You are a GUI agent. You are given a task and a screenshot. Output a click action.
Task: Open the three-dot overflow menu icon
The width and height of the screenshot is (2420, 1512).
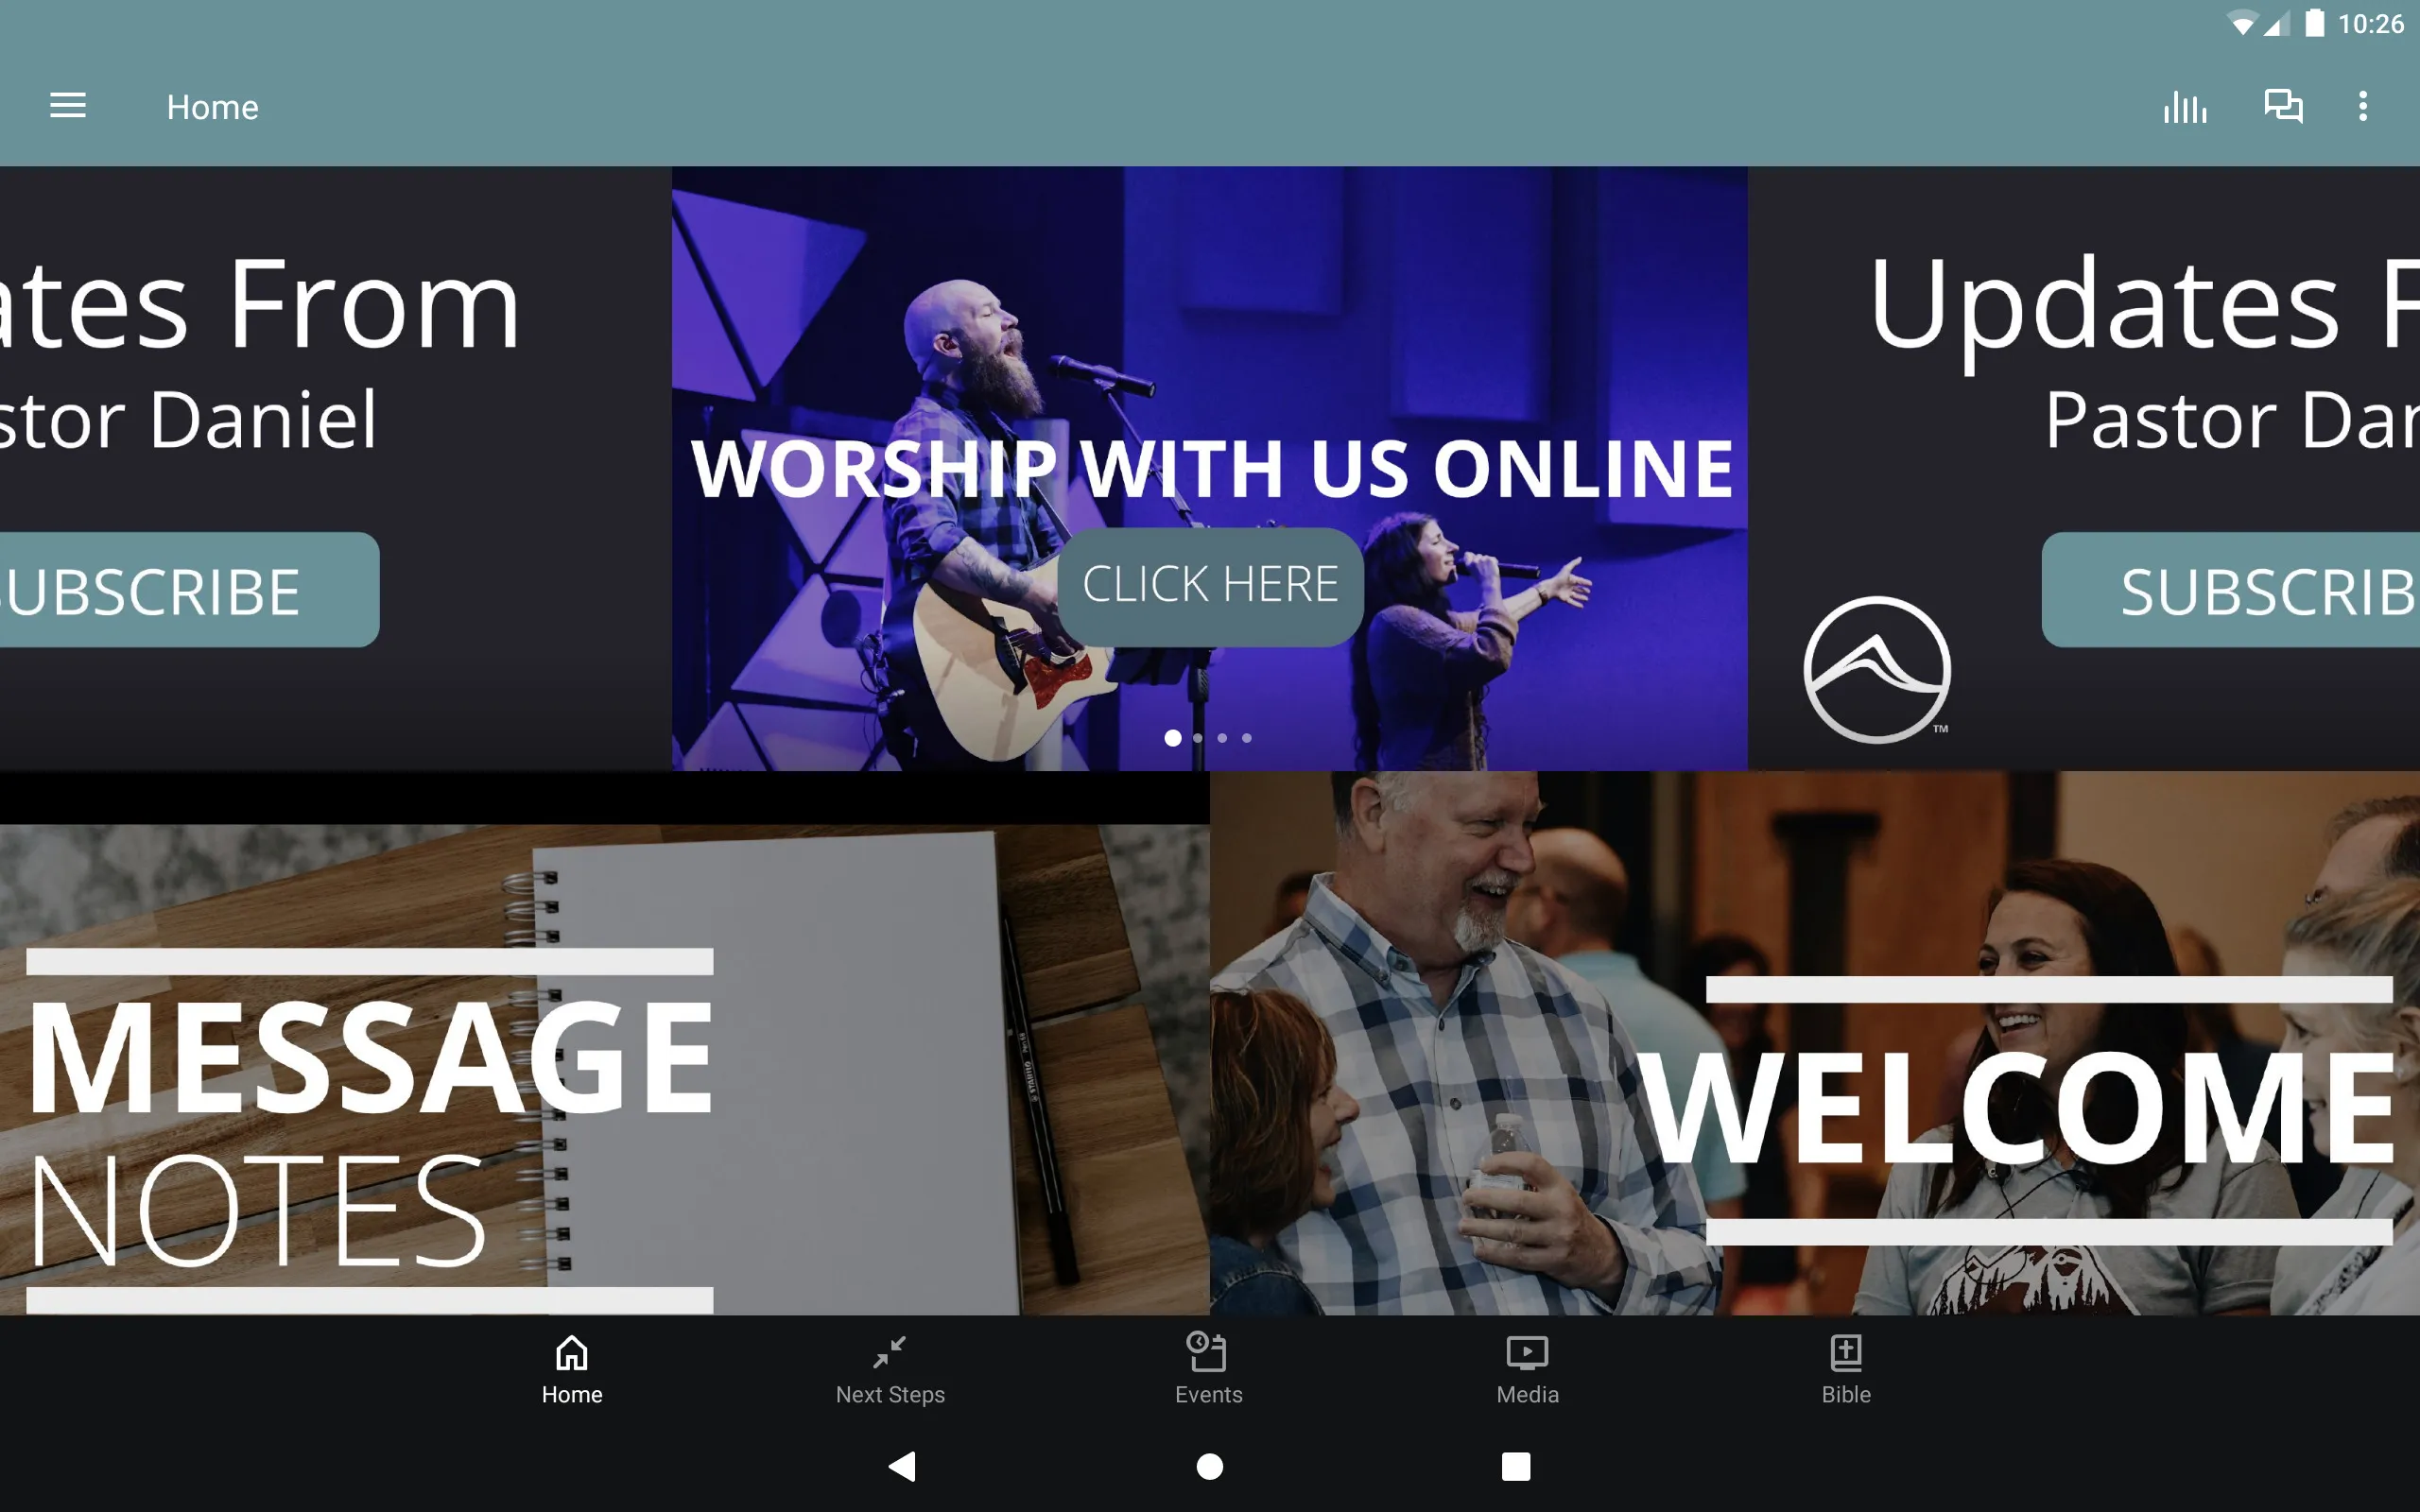click(x=2364, y=106)
